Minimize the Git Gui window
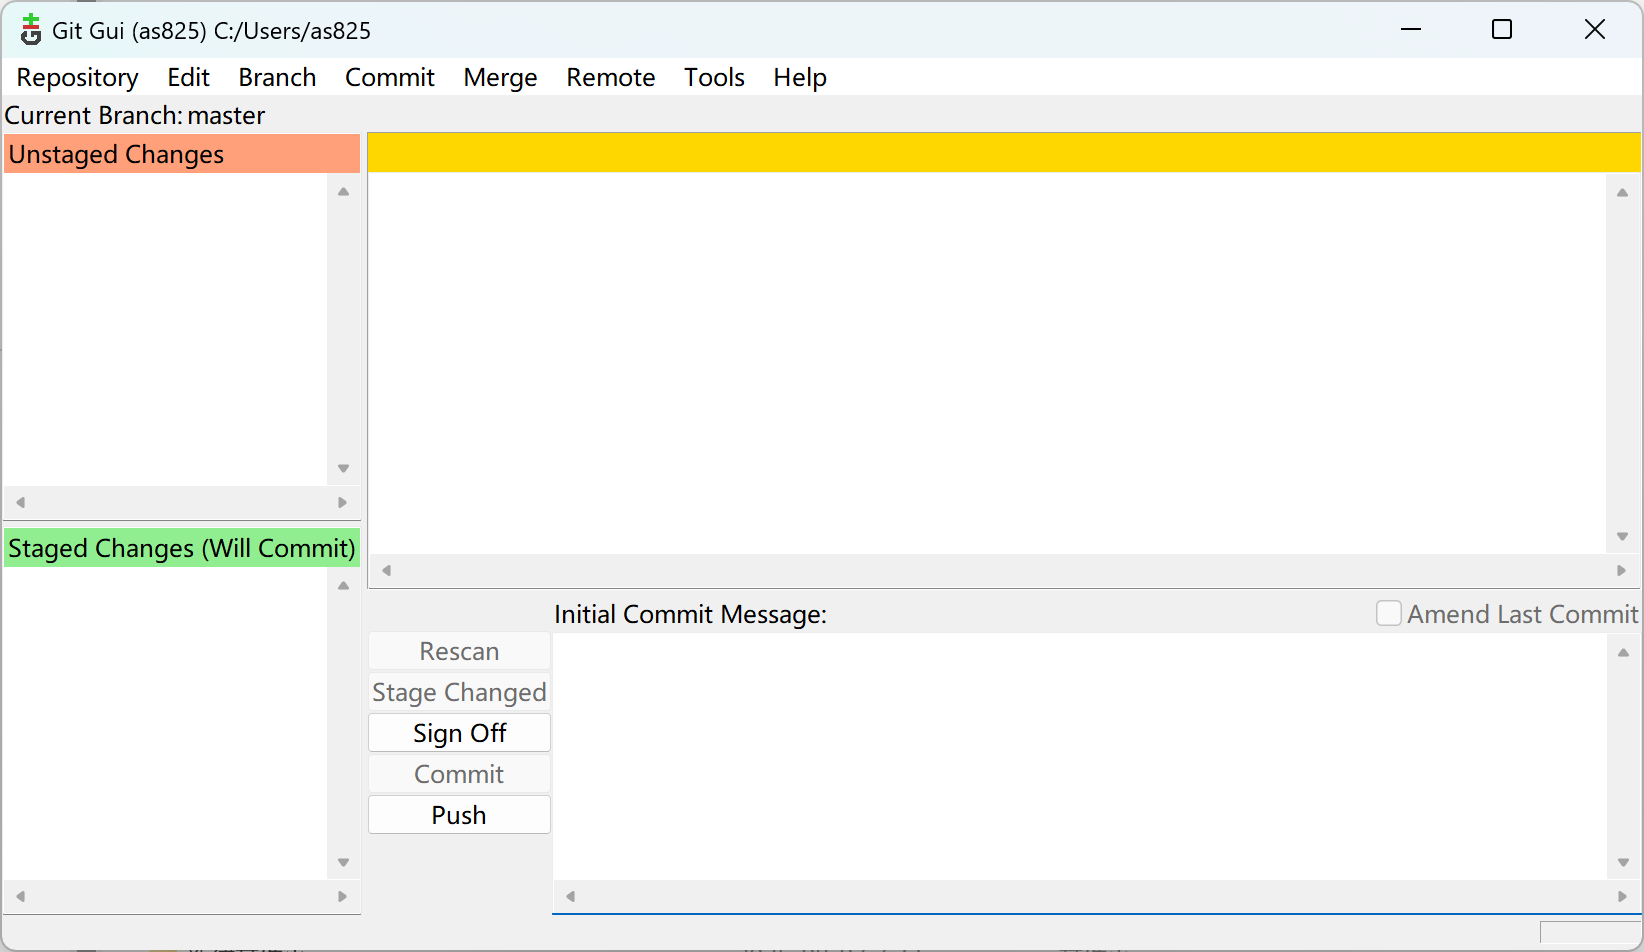This screenshot has width=1644, height=952. tap(1411, 30)
